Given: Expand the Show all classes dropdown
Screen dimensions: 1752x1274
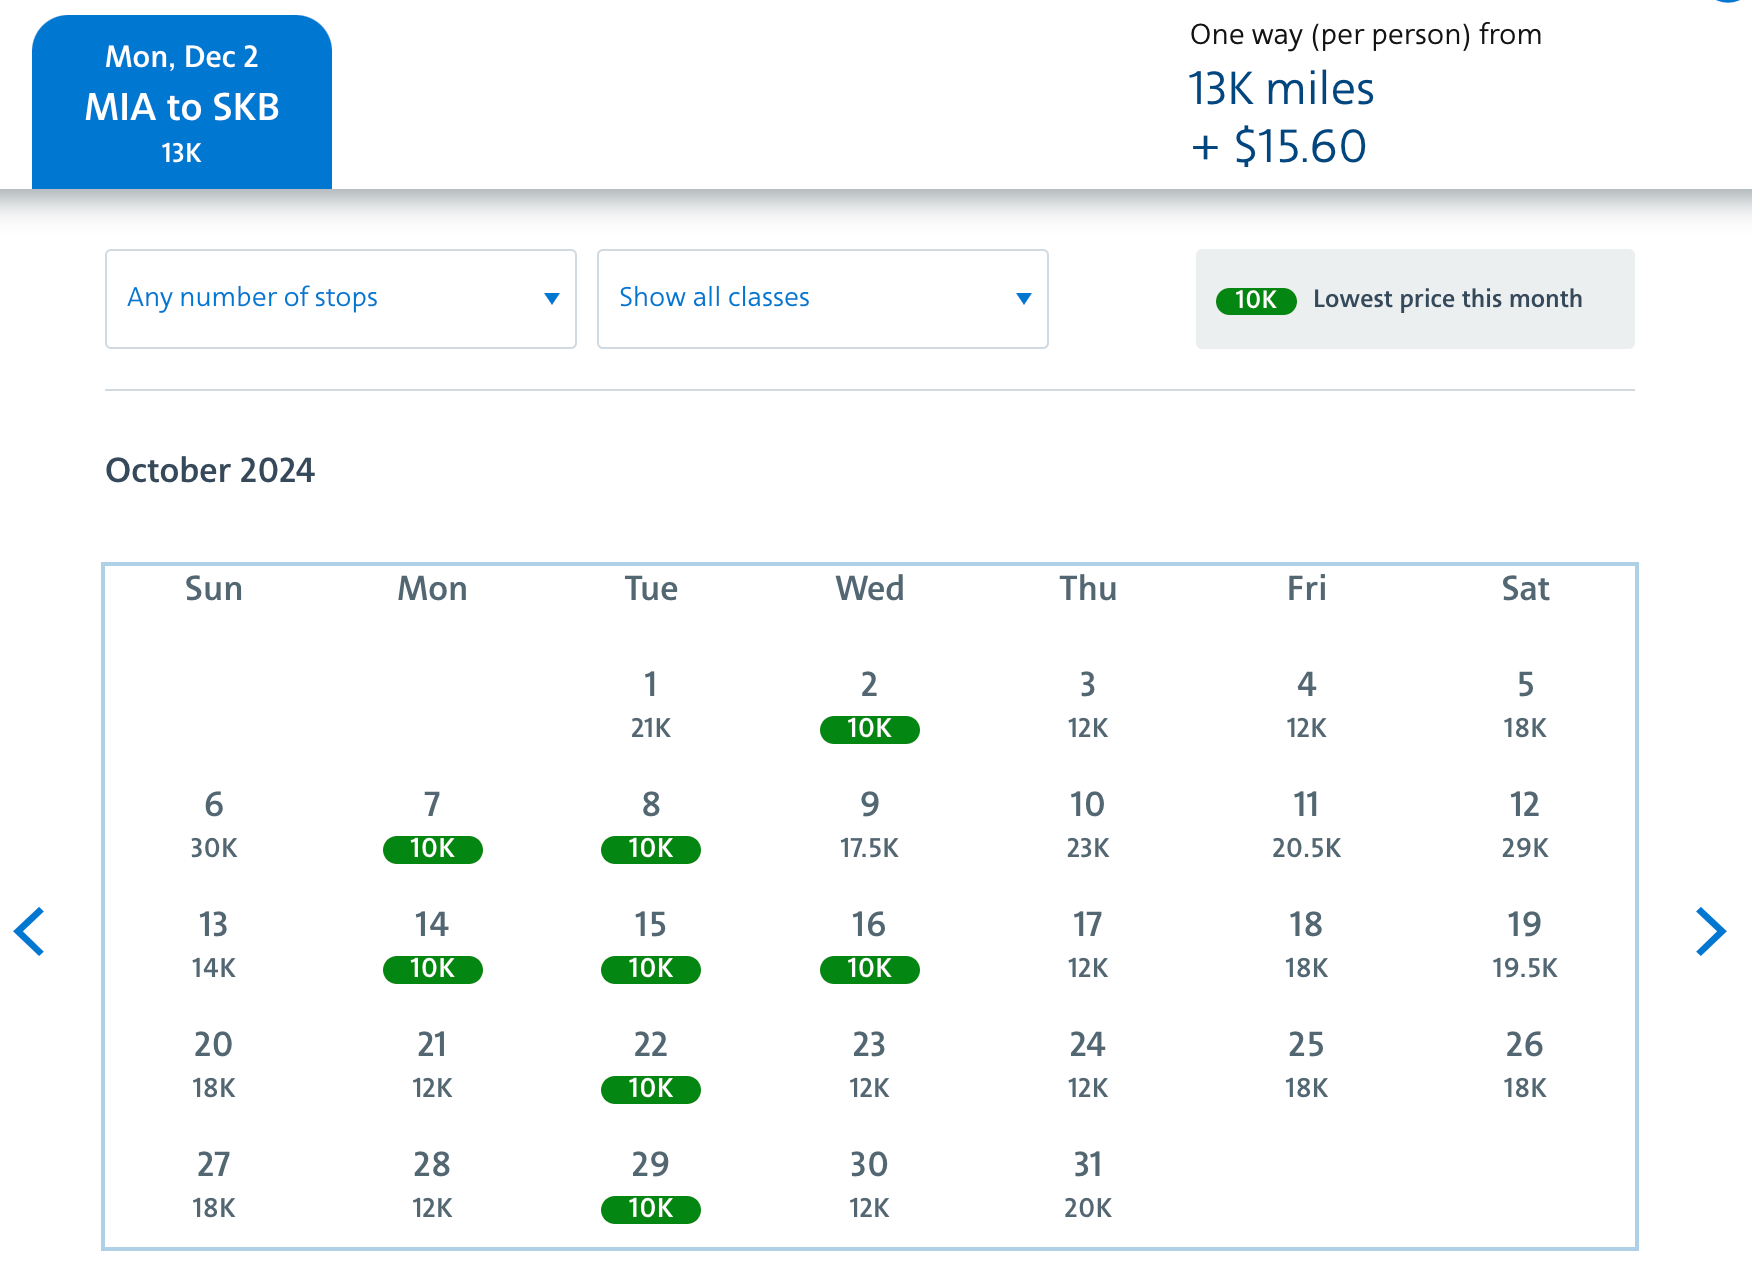Looking at the screenshot, I should click(822, 298).
